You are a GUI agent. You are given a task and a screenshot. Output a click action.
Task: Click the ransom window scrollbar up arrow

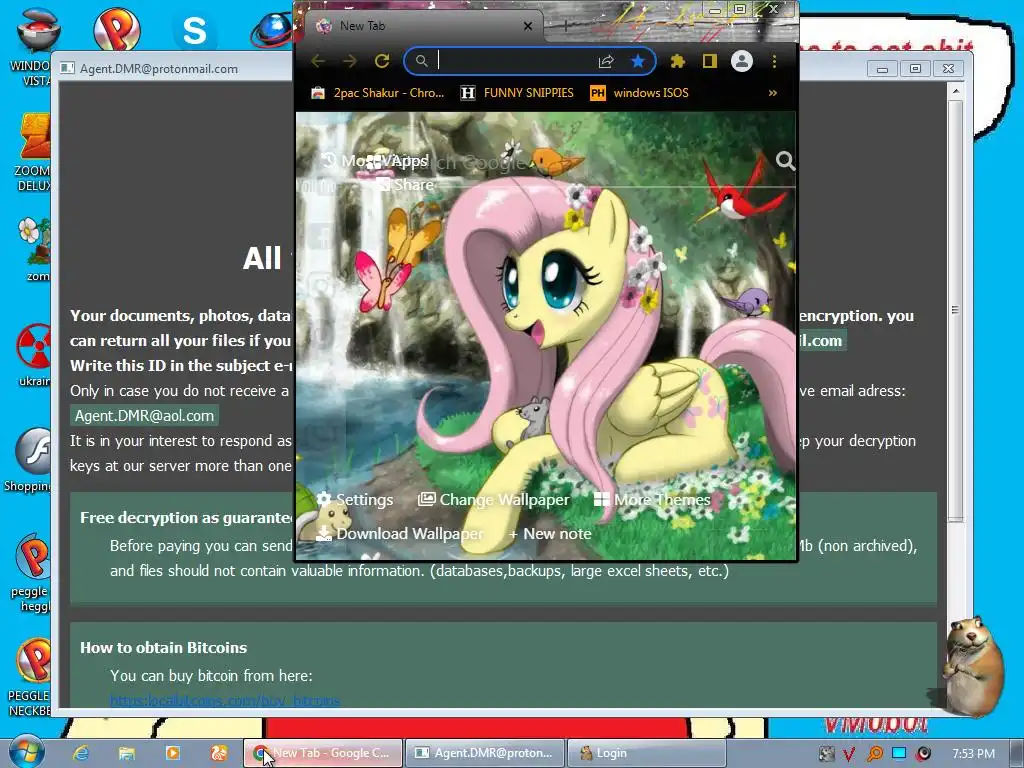(x=955, y=91)
